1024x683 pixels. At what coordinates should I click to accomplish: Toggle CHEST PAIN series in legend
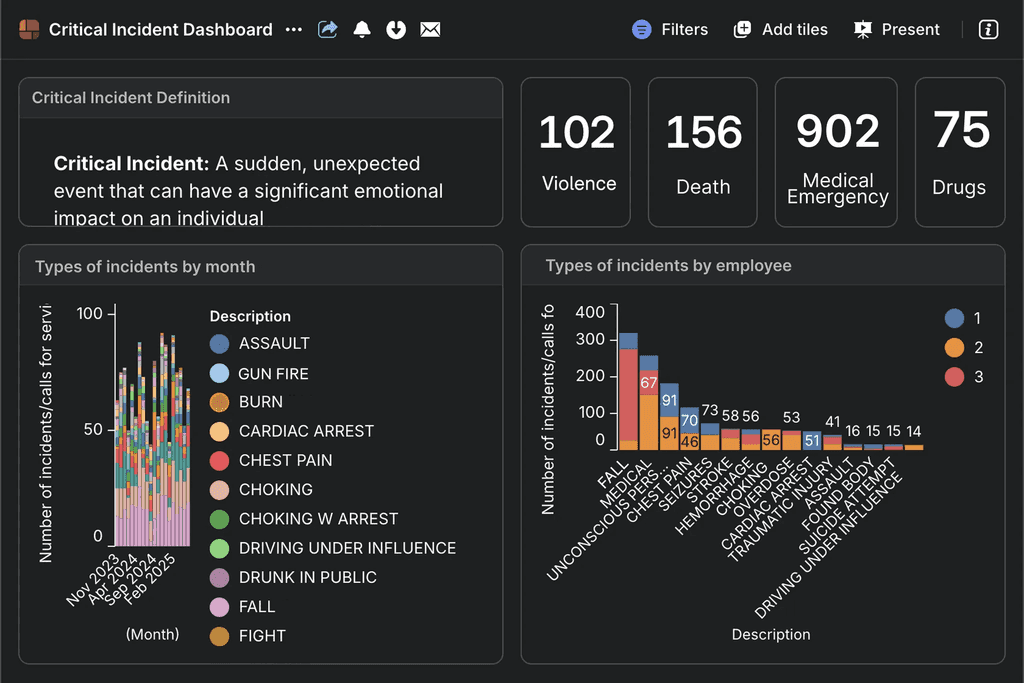pos(285,460)
